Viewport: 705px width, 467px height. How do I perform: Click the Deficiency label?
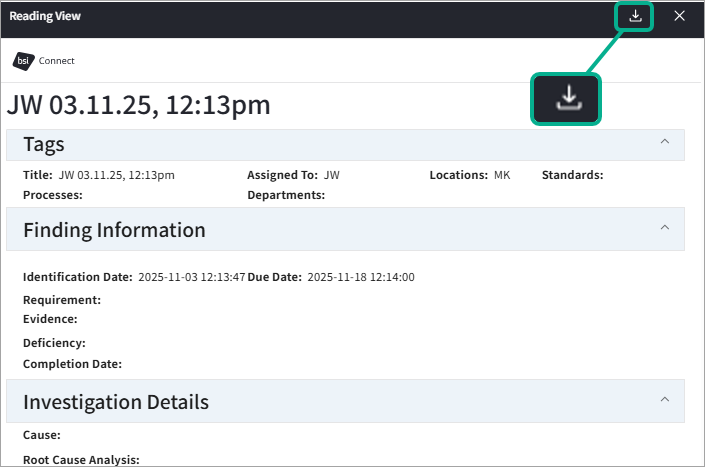point(54,343)
